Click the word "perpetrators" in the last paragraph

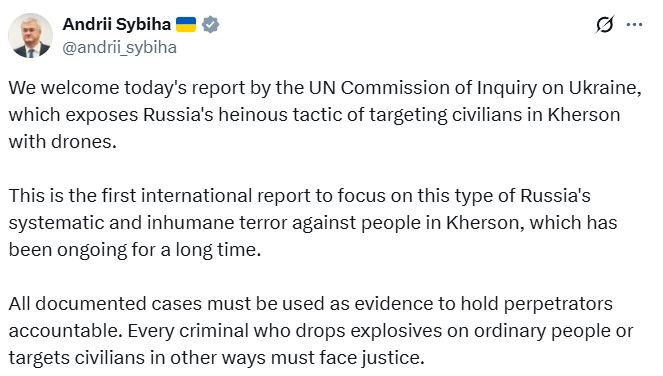point(558,304)
